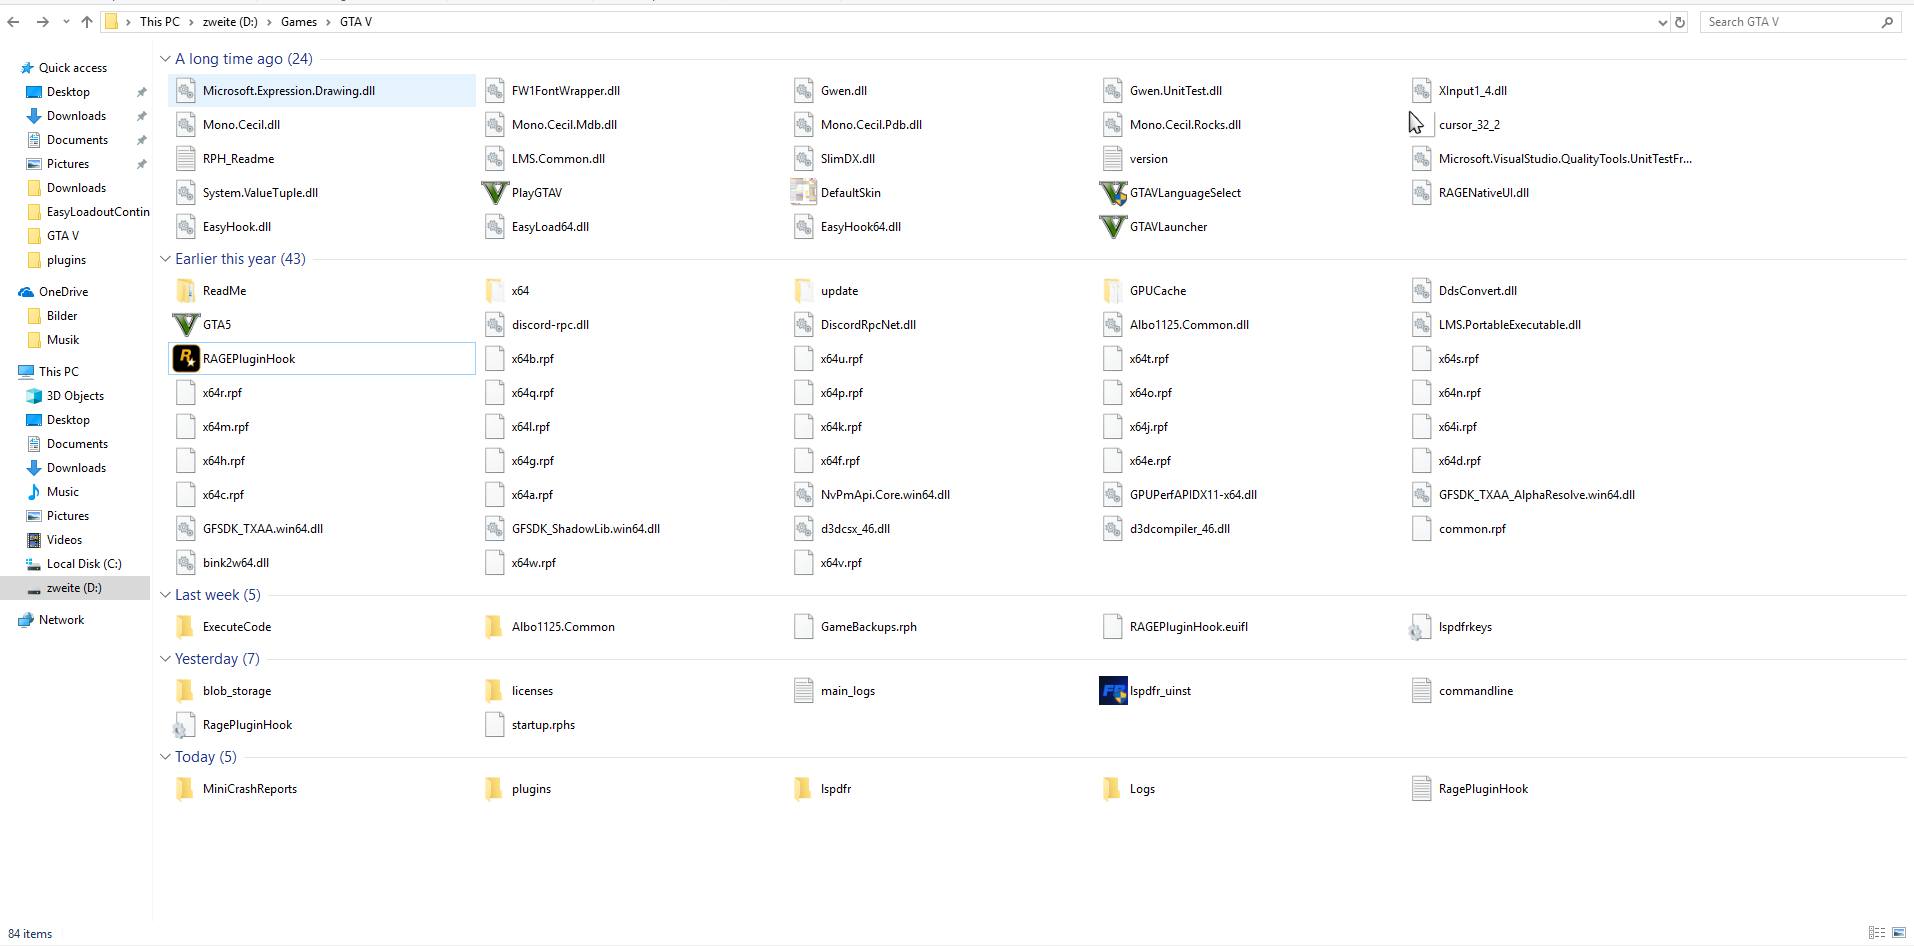1914x946 pixels.
Task: Select the Logs folder icon
Action: point(1113,789)
